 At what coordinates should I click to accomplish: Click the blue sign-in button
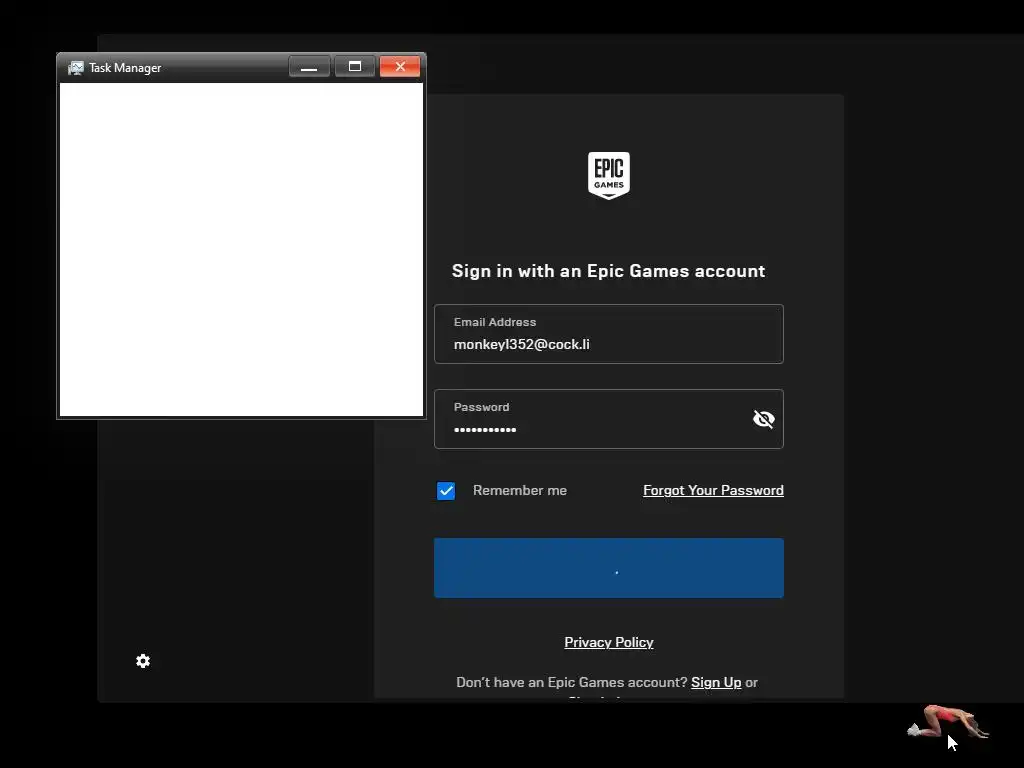click(609, 568)
